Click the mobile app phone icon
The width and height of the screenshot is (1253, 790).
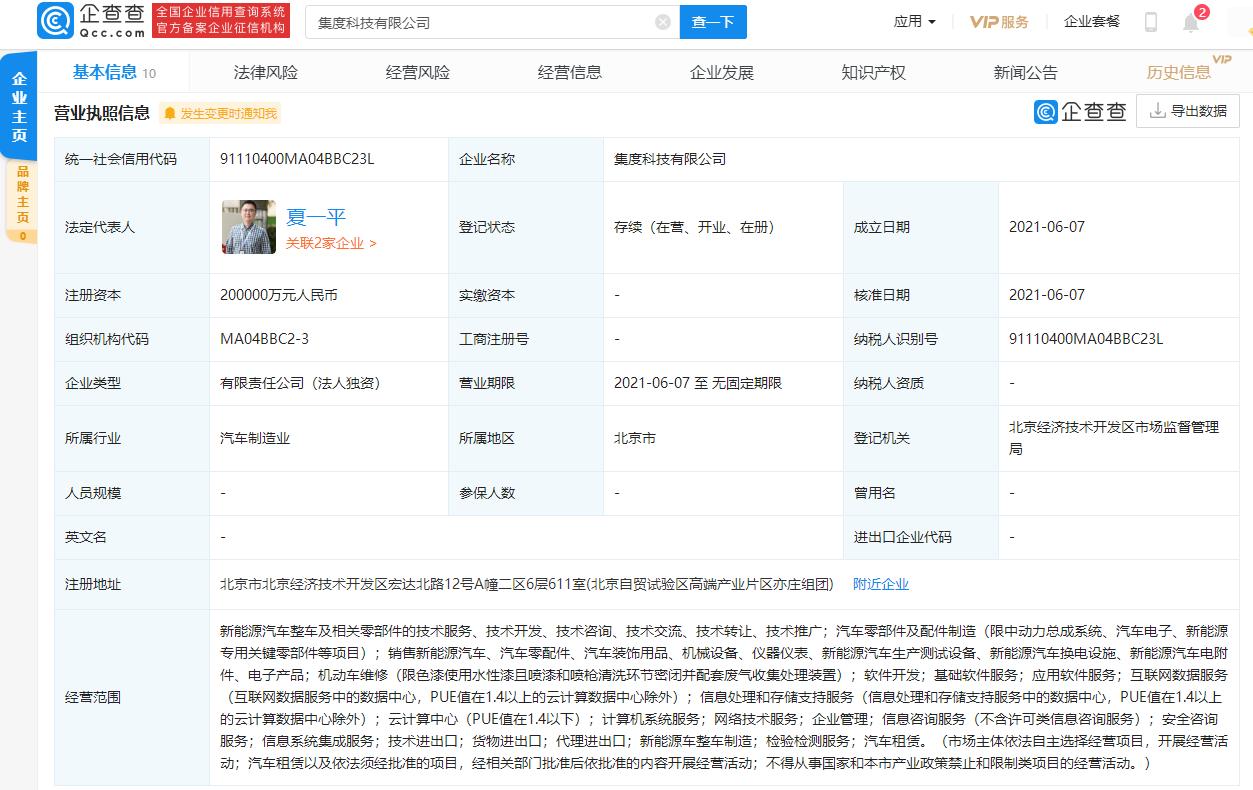point(1150,21)
